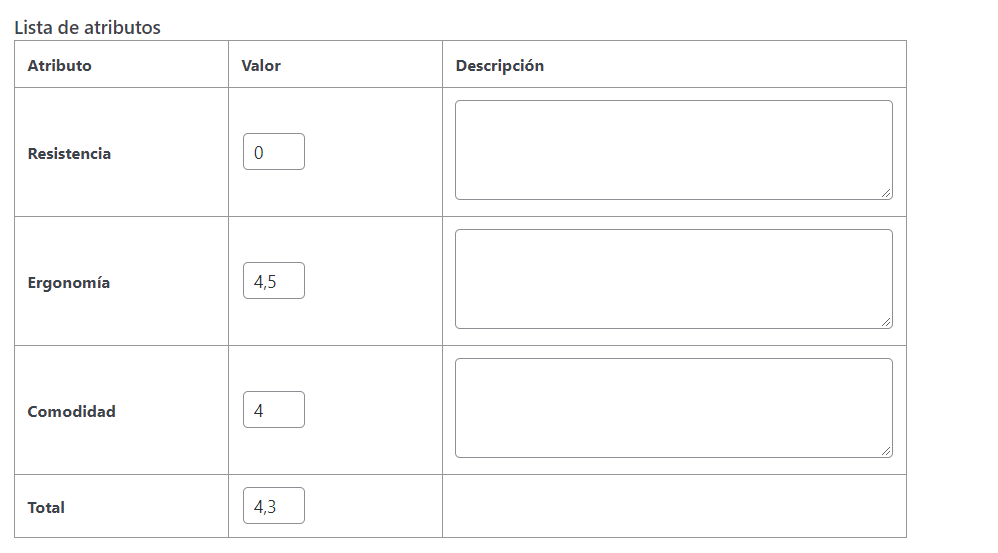
Task: Select the Ergonomía row label
Action: pyautogui.click(x=68, y=283)
